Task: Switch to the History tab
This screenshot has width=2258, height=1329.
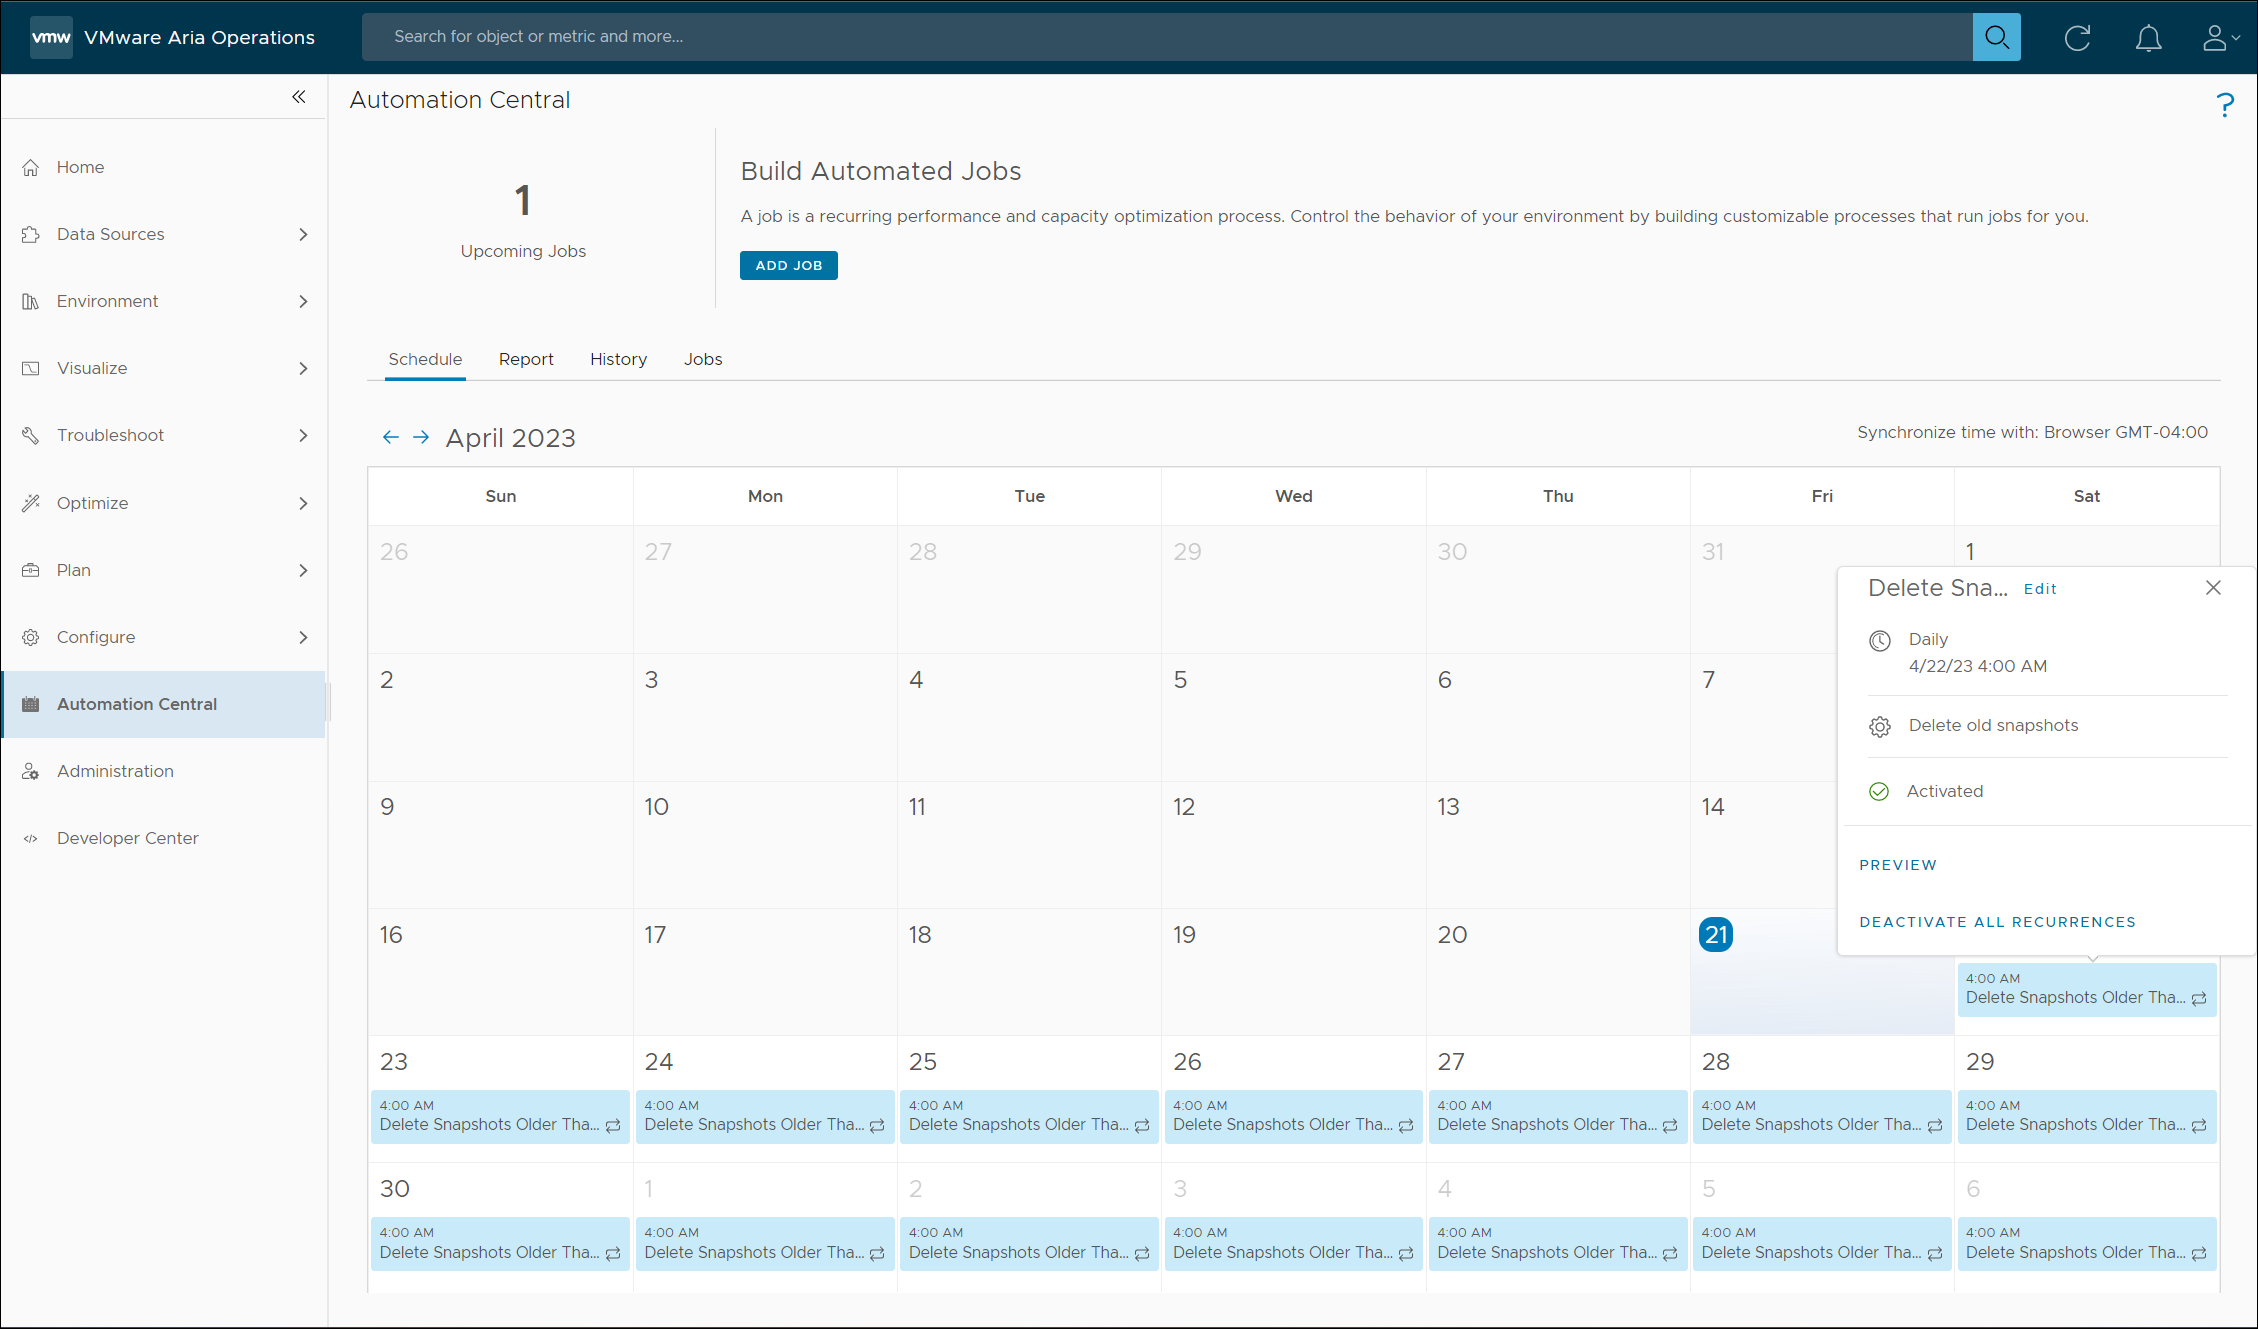Action: [618, 359]
